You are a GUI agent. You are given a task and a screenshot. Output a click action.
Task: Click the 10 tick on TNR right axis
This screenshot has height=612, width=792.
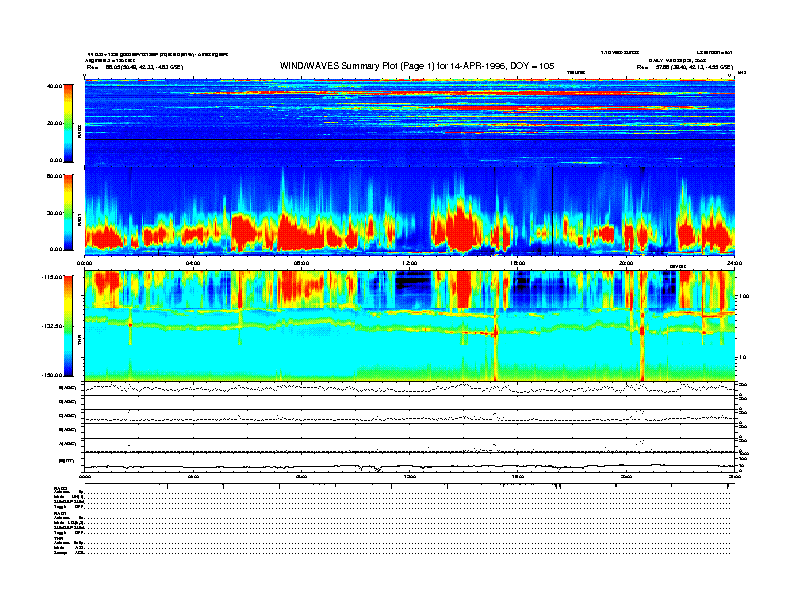click(742, 358)
